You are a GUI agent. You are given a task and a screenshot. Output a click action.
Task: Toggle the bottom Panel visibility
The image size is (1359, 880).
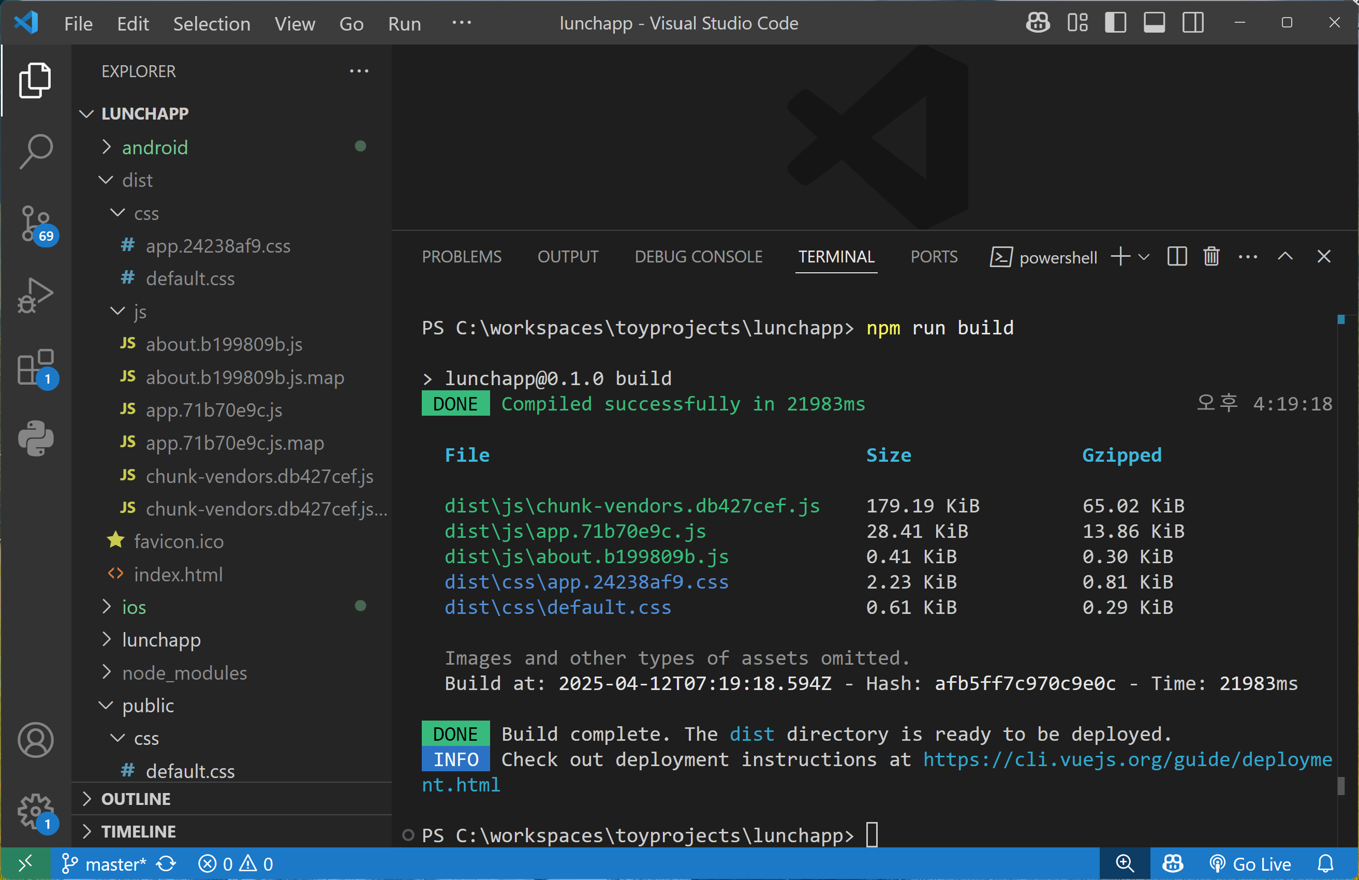pos(1154,22)
